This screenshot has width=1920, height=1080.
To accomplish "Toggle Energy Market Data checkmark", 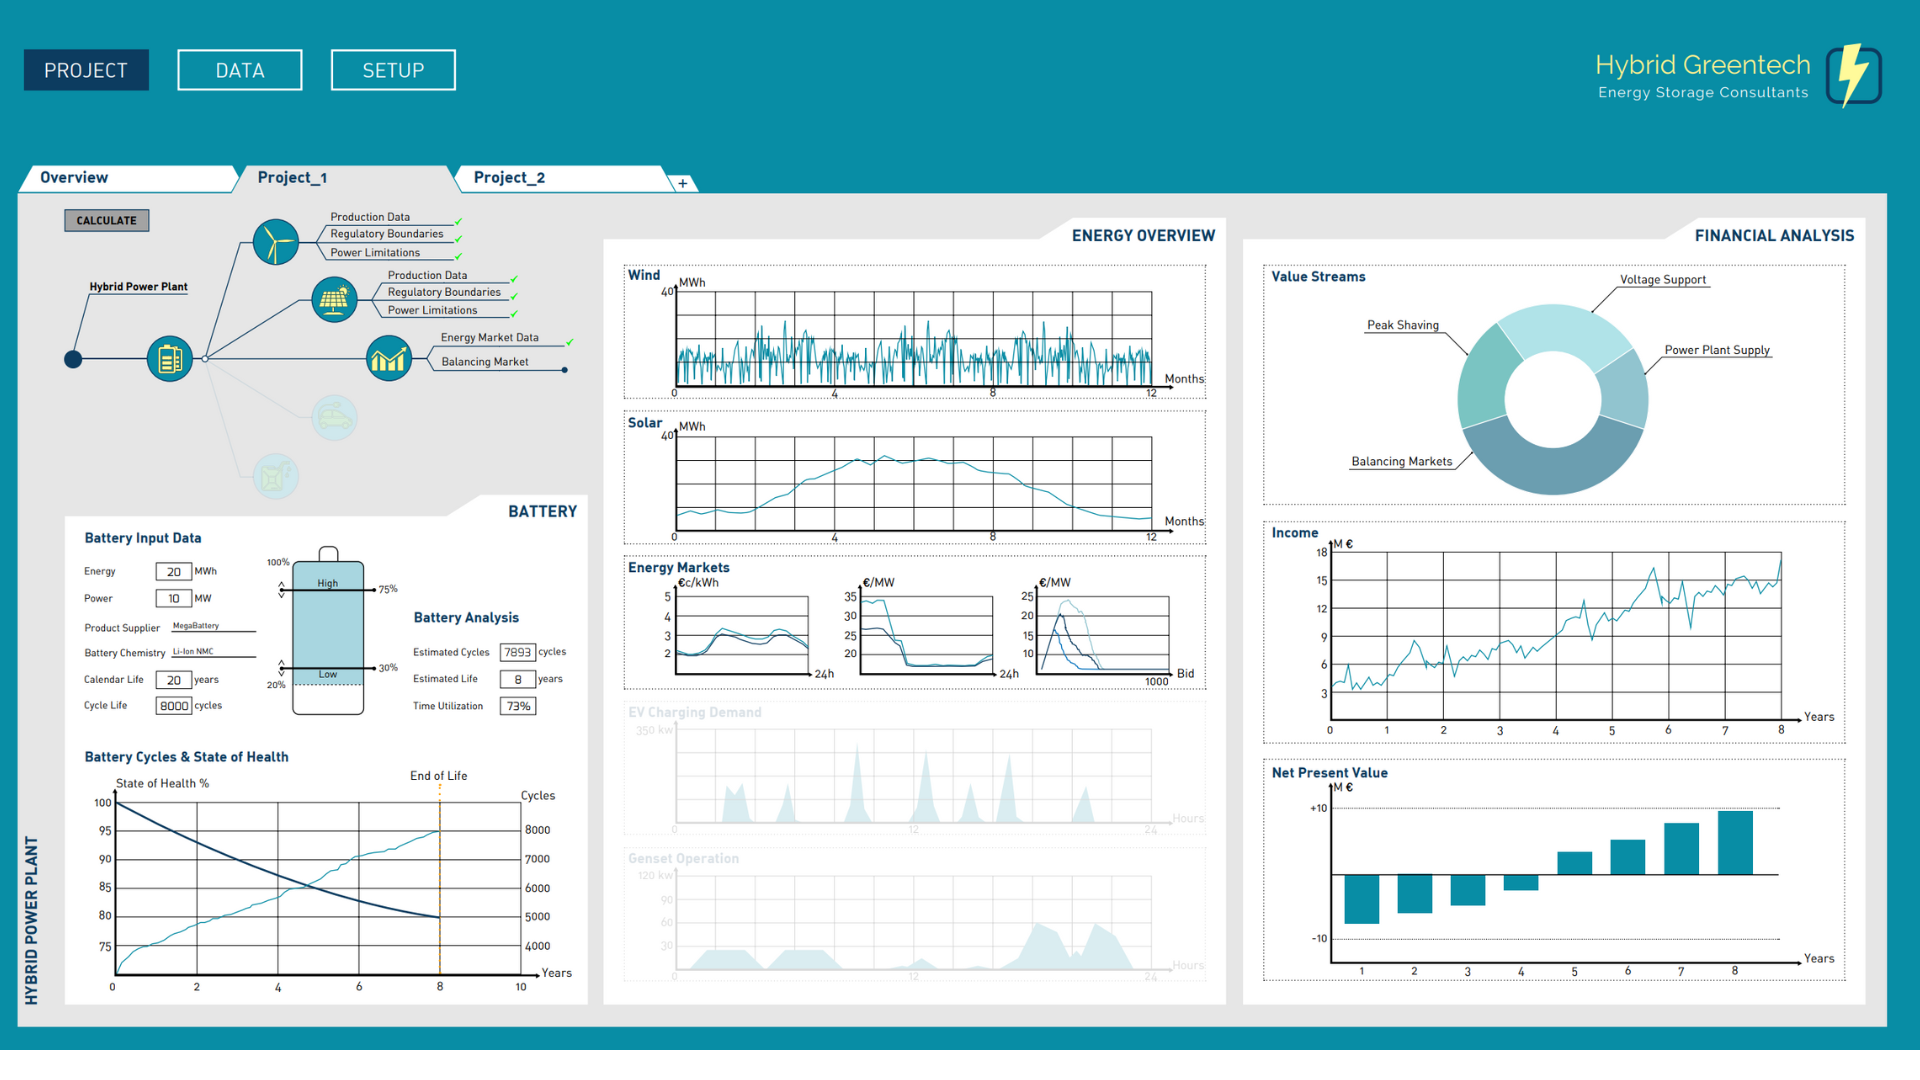I will pyautogui.click(x=569, y=342).
